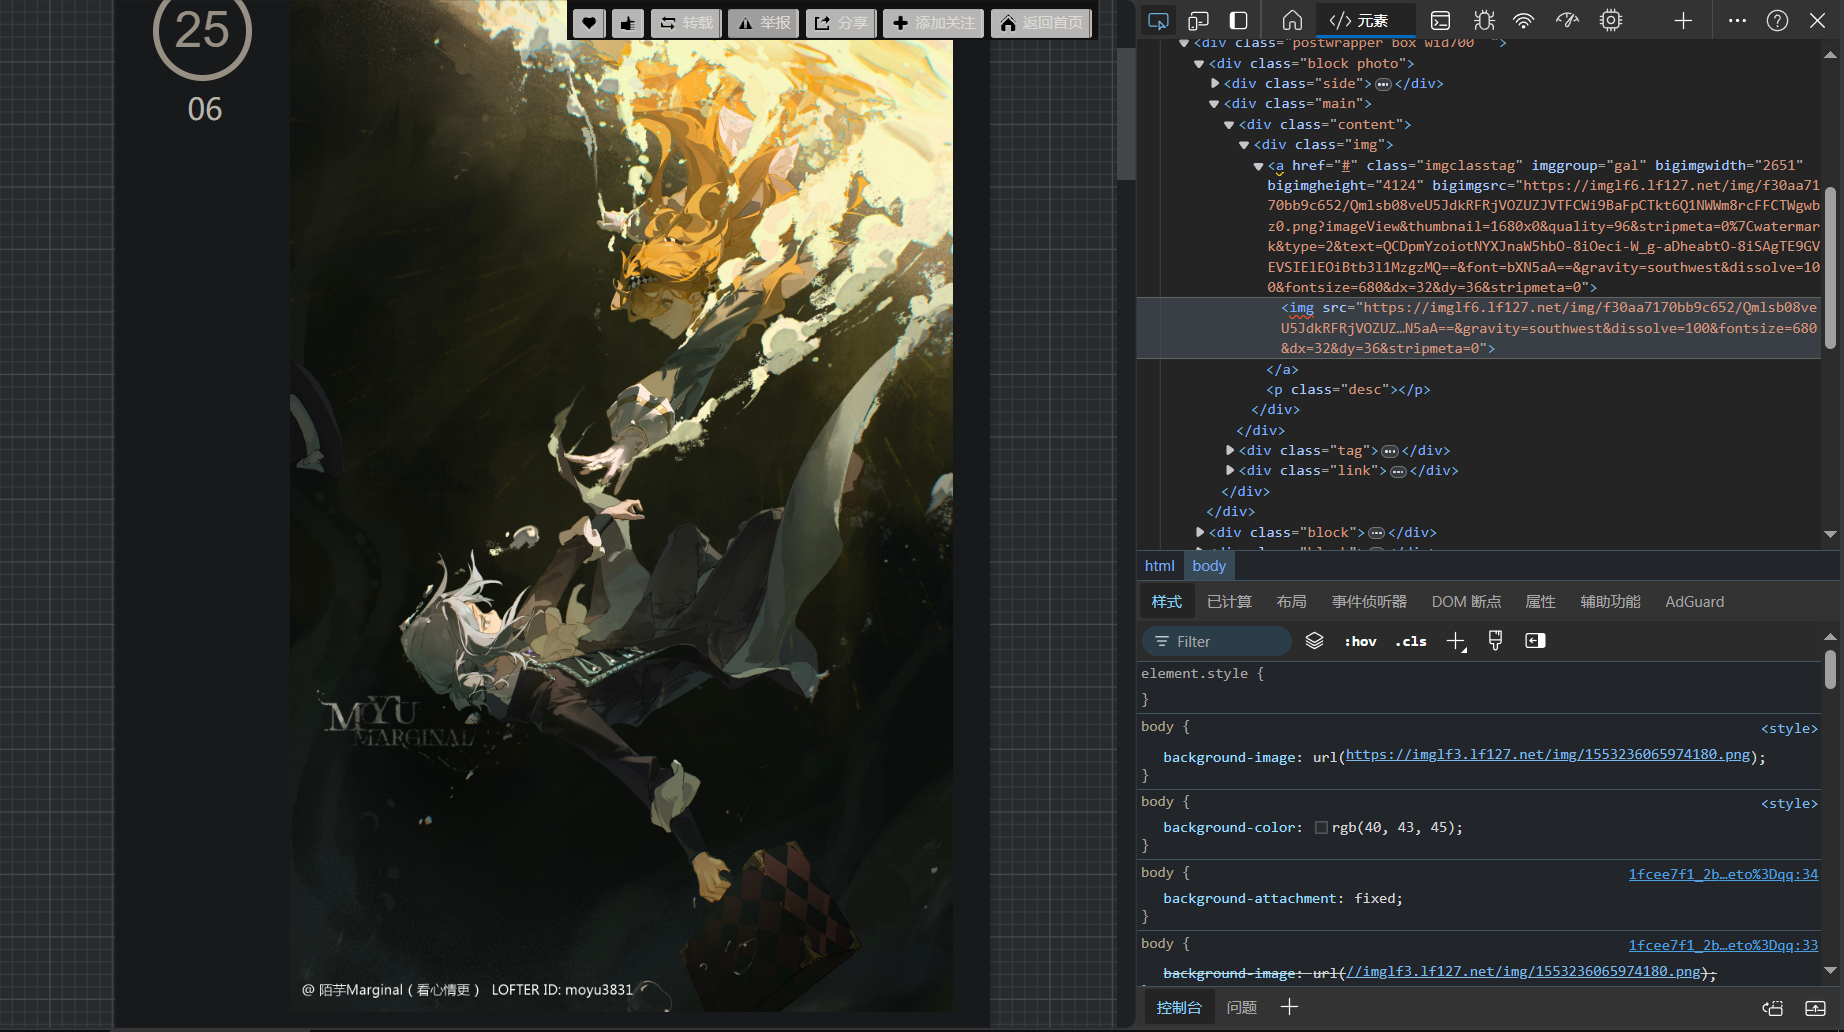Click the heart like button on page
The width and height of the screenshot is (1844, 1032).
589,23
